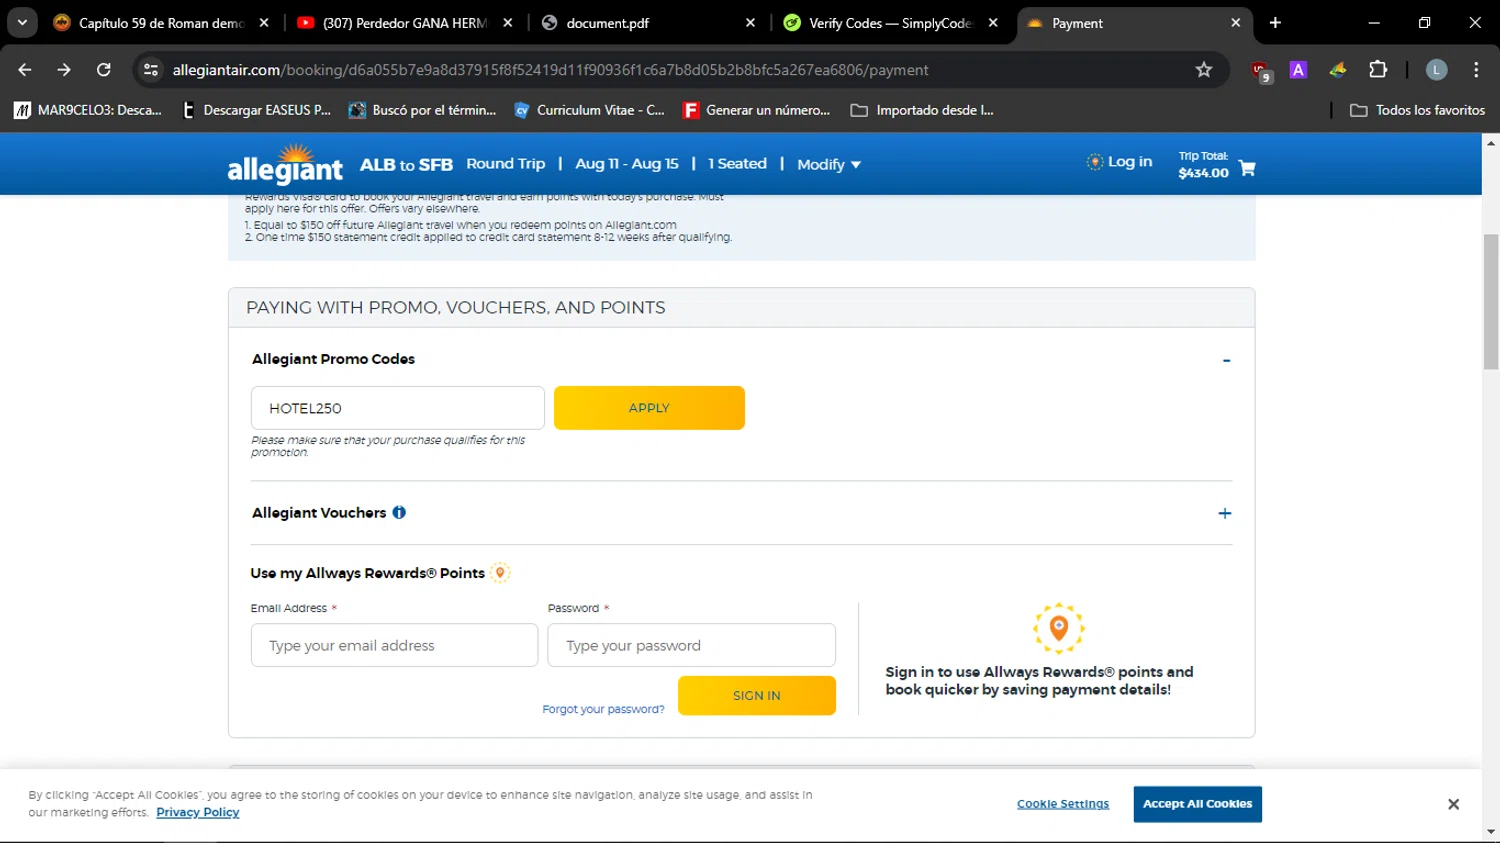The width and height of the screenshot is (1500, 843).
Task: Click the Allegiant logo
Action: tap(285, 165)
